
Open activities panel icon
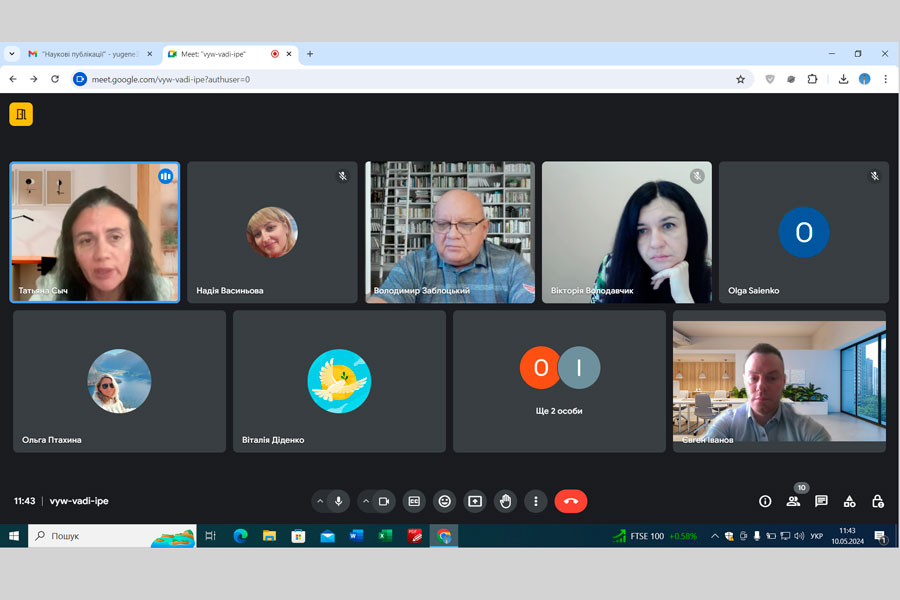point(849,501)
